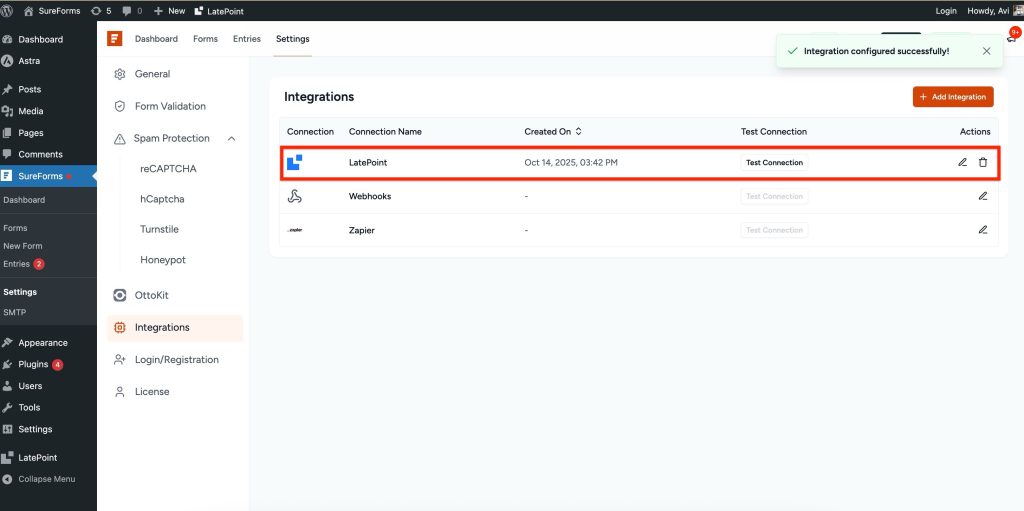
Task: Open the Howdy, Avi profile menu
Action: [x=995, y=10]
